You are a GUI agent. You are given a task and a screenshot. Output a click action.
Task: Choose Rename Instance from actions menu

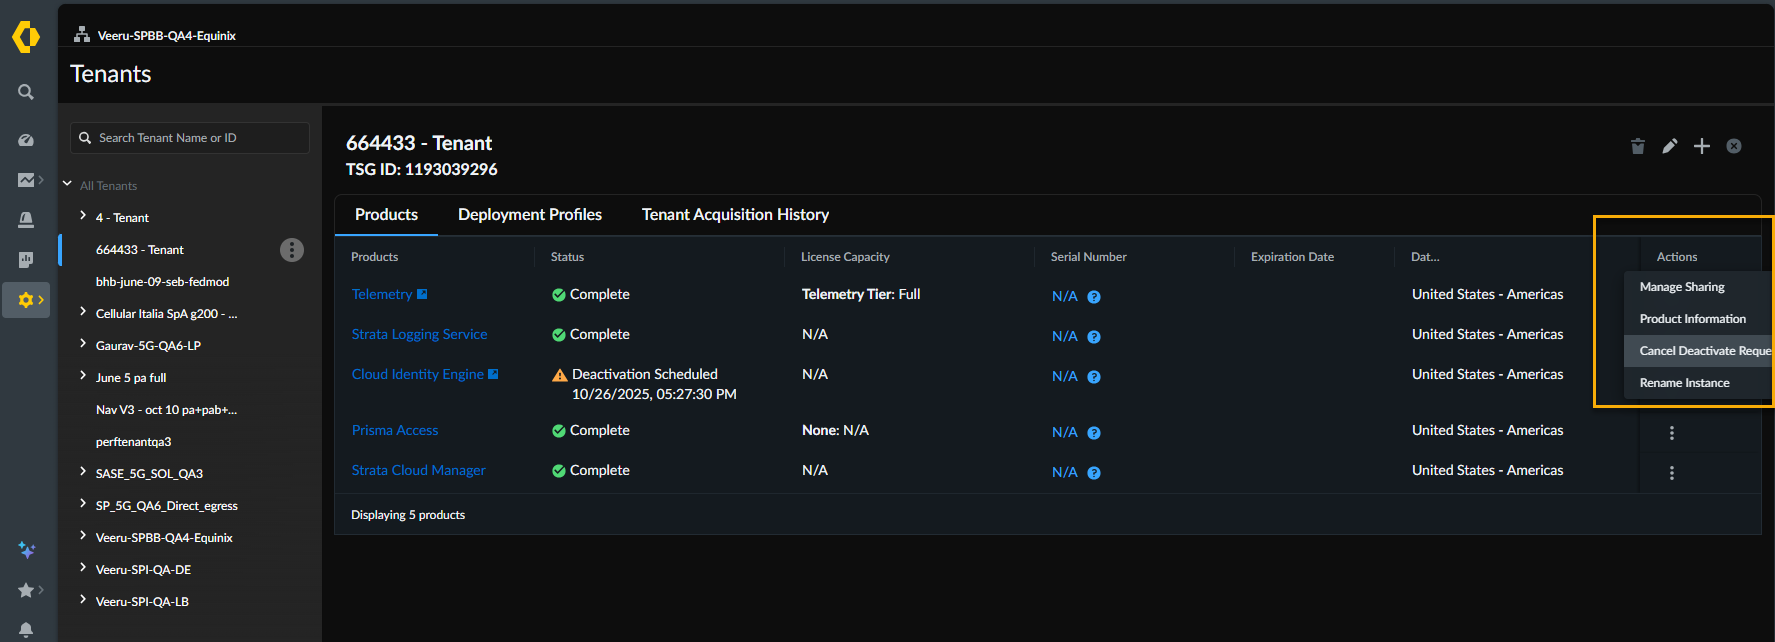pos(1684,383)
